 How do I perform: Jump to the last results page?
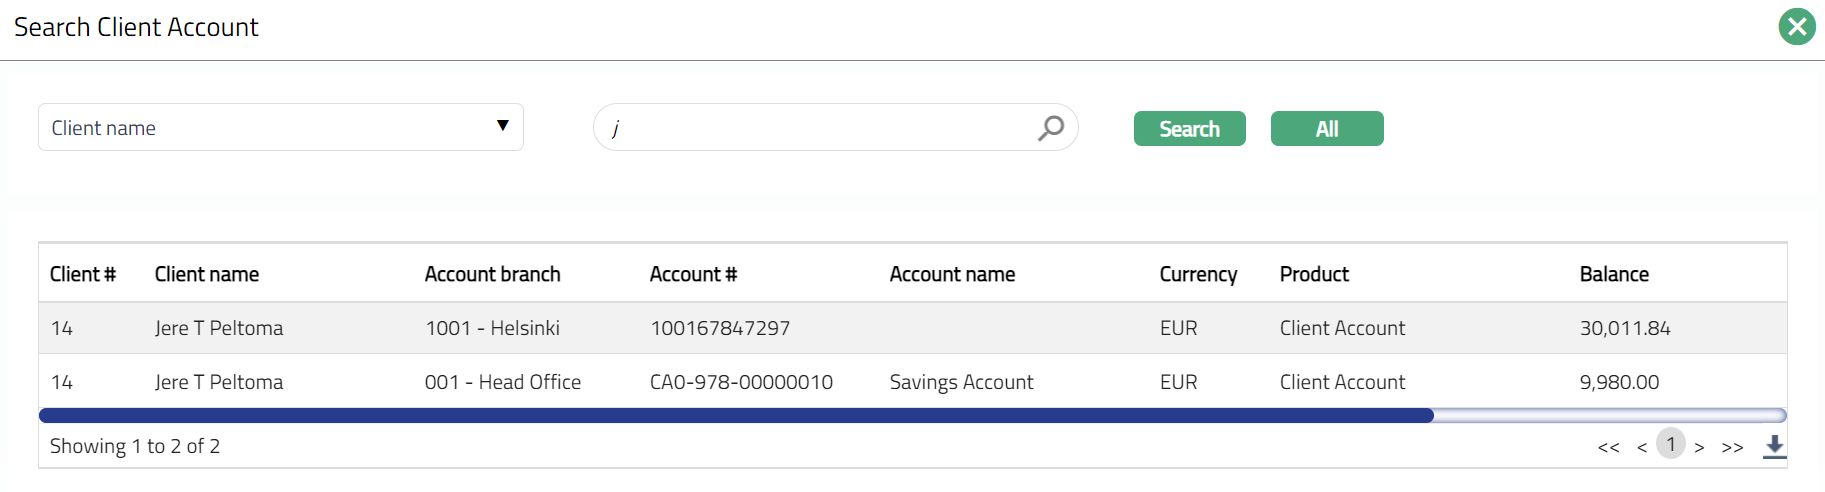(1732, 447)
